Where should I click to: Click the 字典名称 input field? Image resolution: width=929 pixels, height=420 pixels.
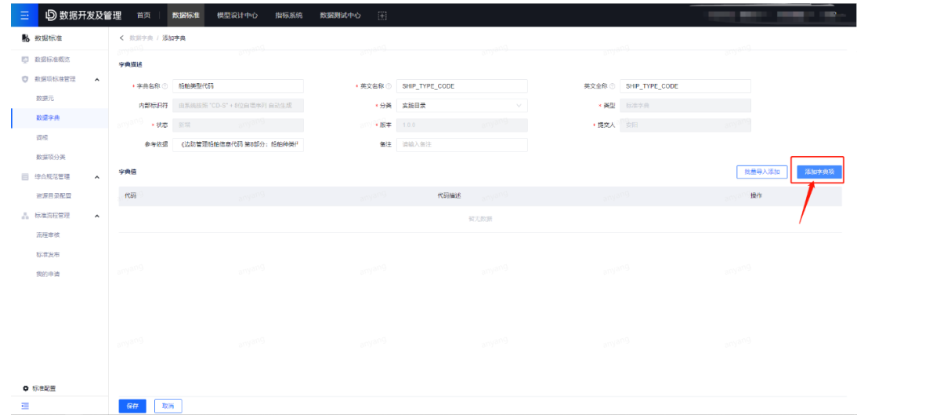click(x=238, y=86)
